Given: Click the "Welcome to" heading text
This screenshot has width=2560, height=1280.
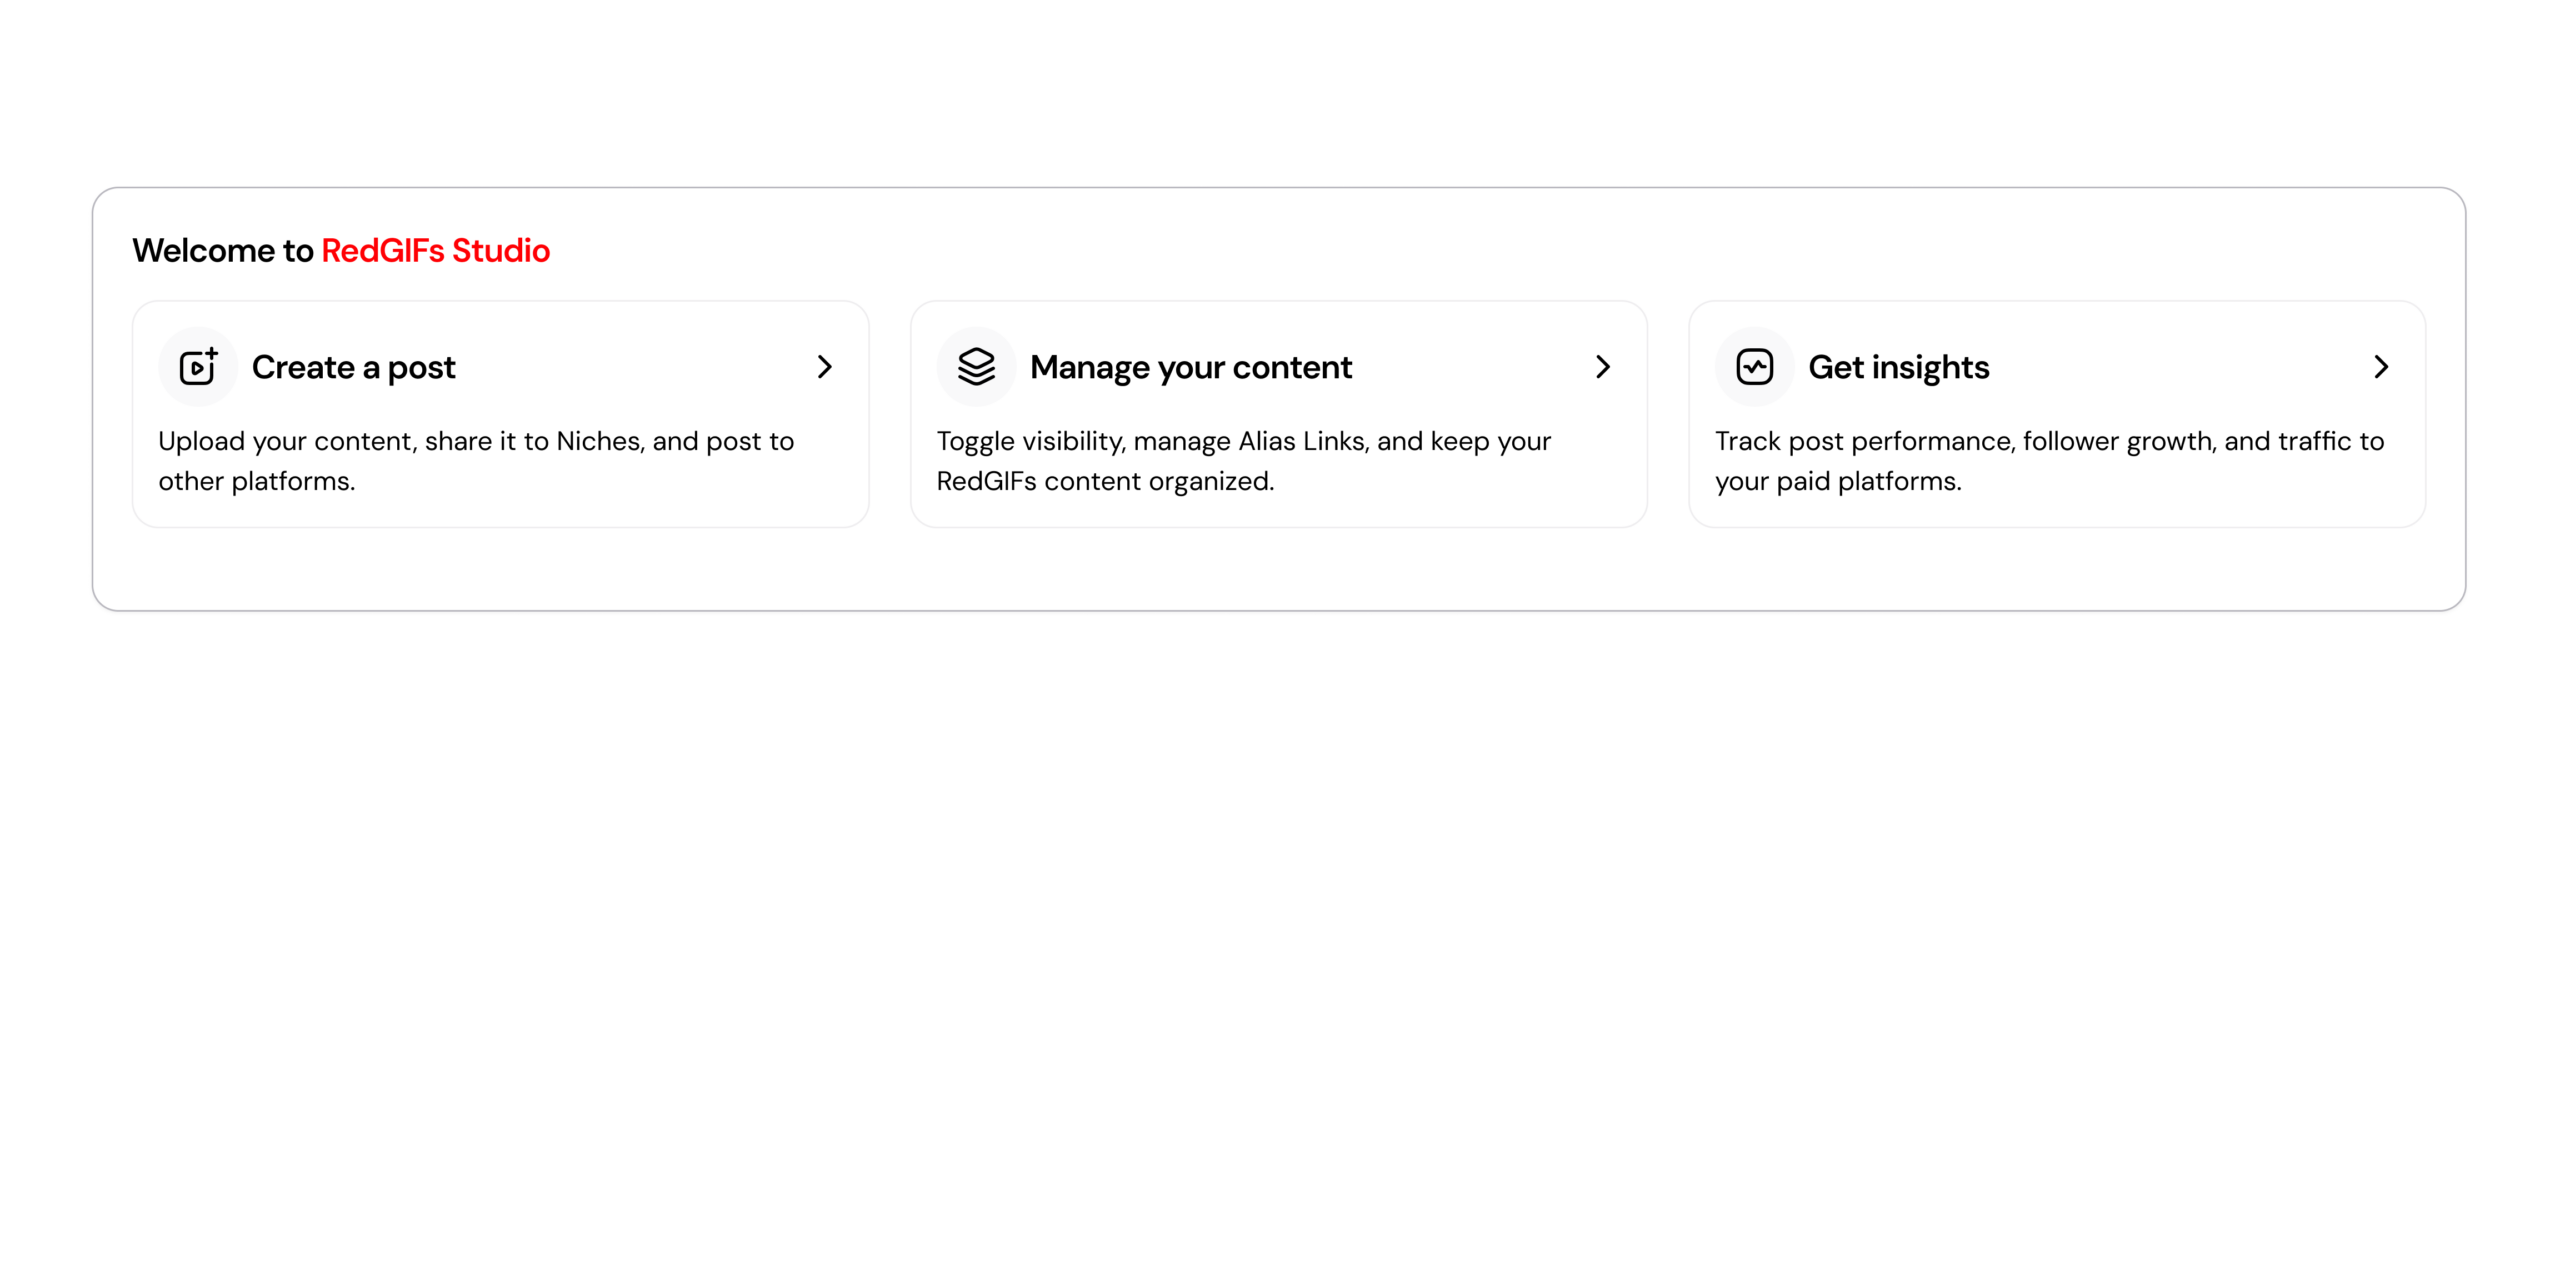Looking at the screenshot, I should [x=222, y=250].
